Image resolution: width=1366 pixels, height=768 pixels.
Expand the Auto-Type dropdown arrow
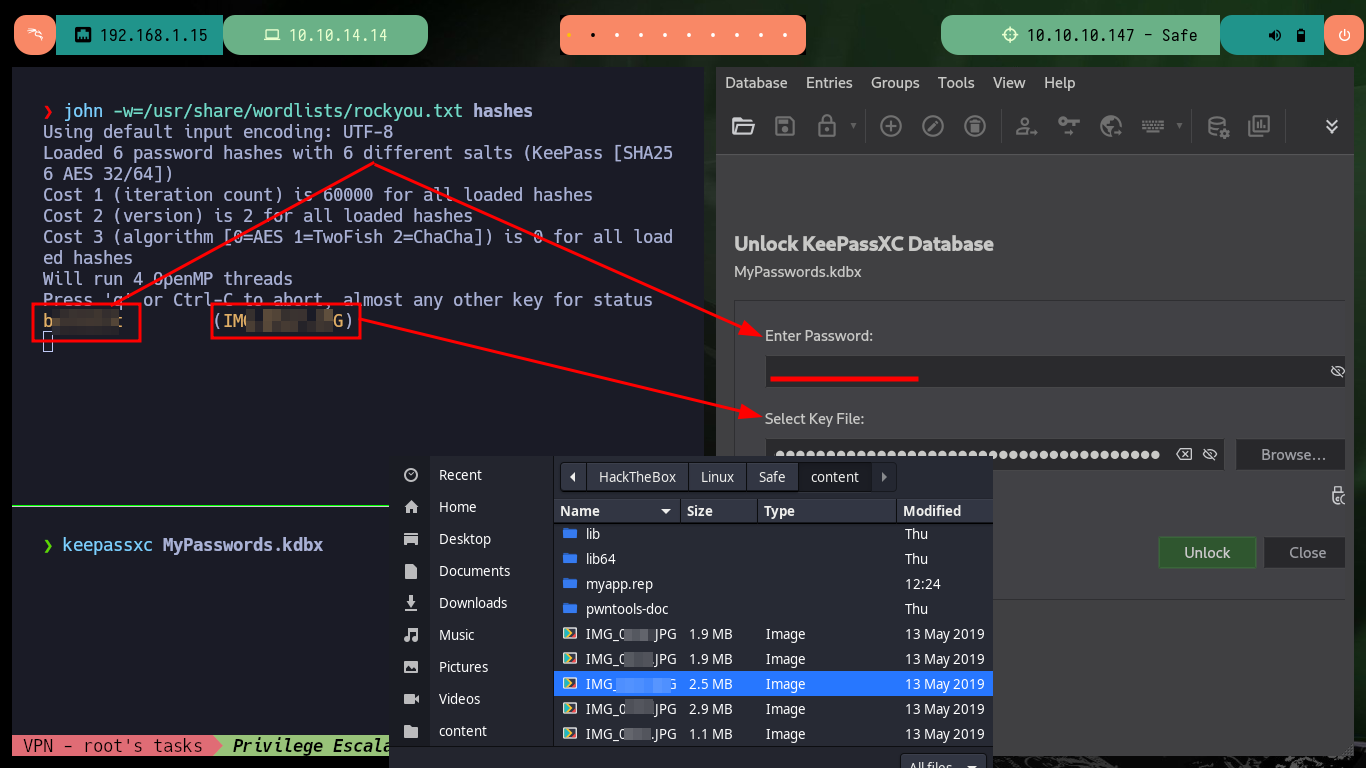click(1180, 126)
